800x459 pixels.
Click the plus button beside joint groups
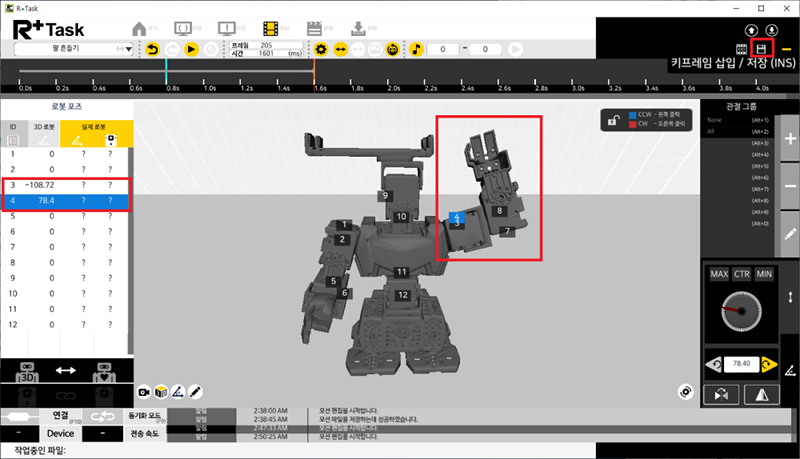pyautogui.click(x=790, y=140)
